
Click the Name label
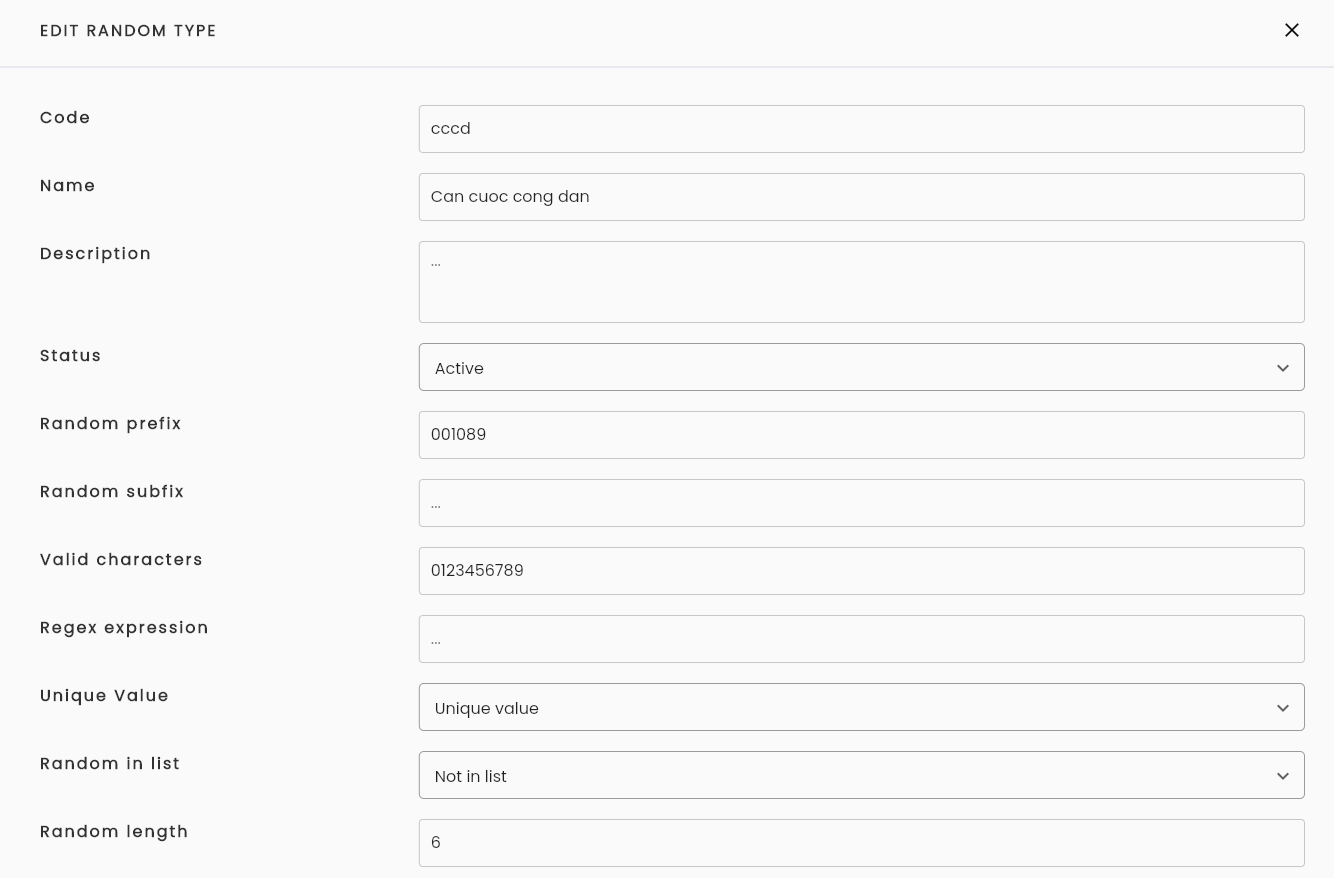68,186
